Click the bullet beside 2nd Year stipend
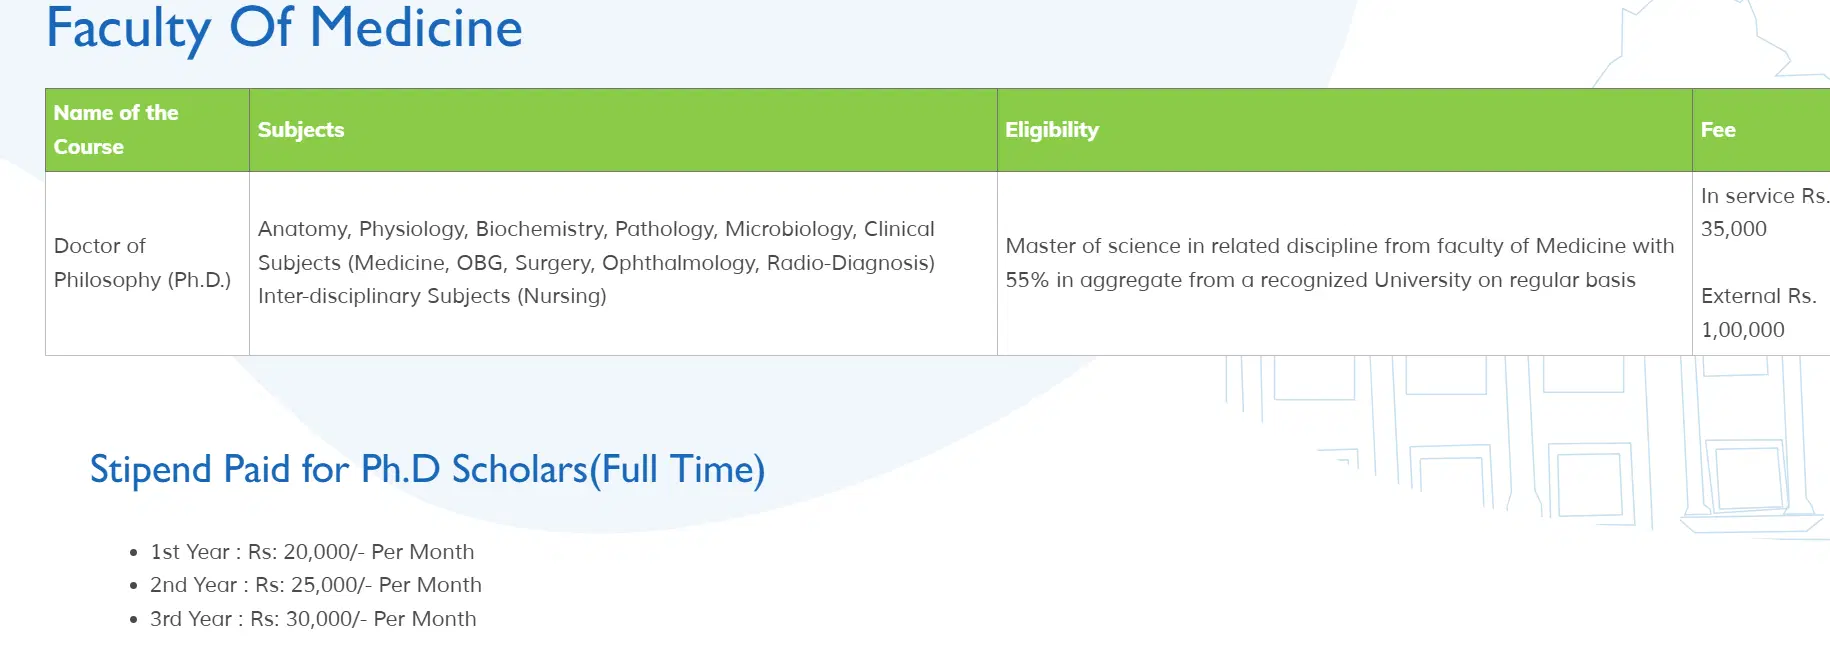The height and width of the screenshot is (662, 1830). point(134,586)
